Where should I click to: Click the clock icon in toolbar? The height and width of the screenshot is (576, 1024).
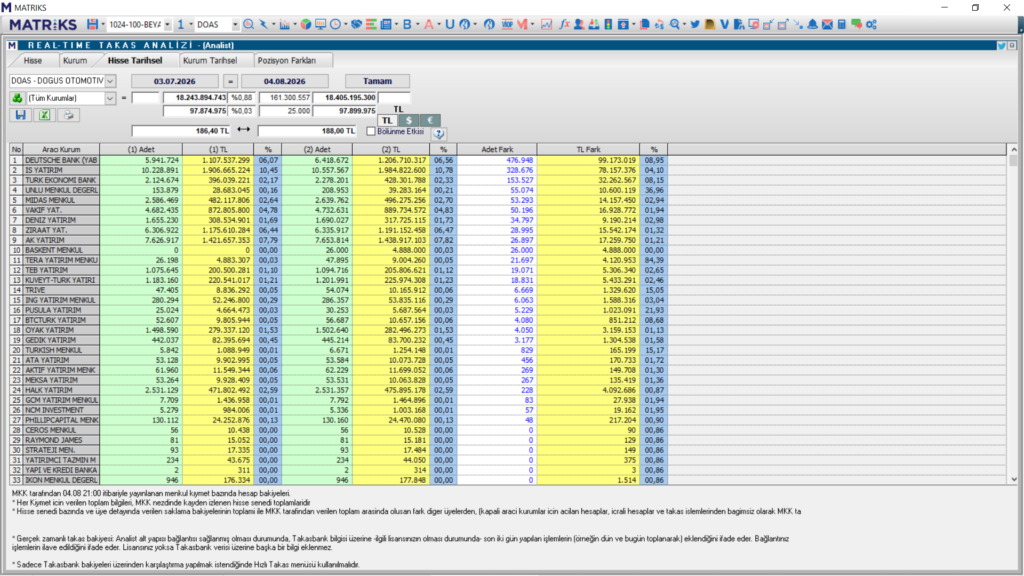pyautogui.click(x=336, y=24)
